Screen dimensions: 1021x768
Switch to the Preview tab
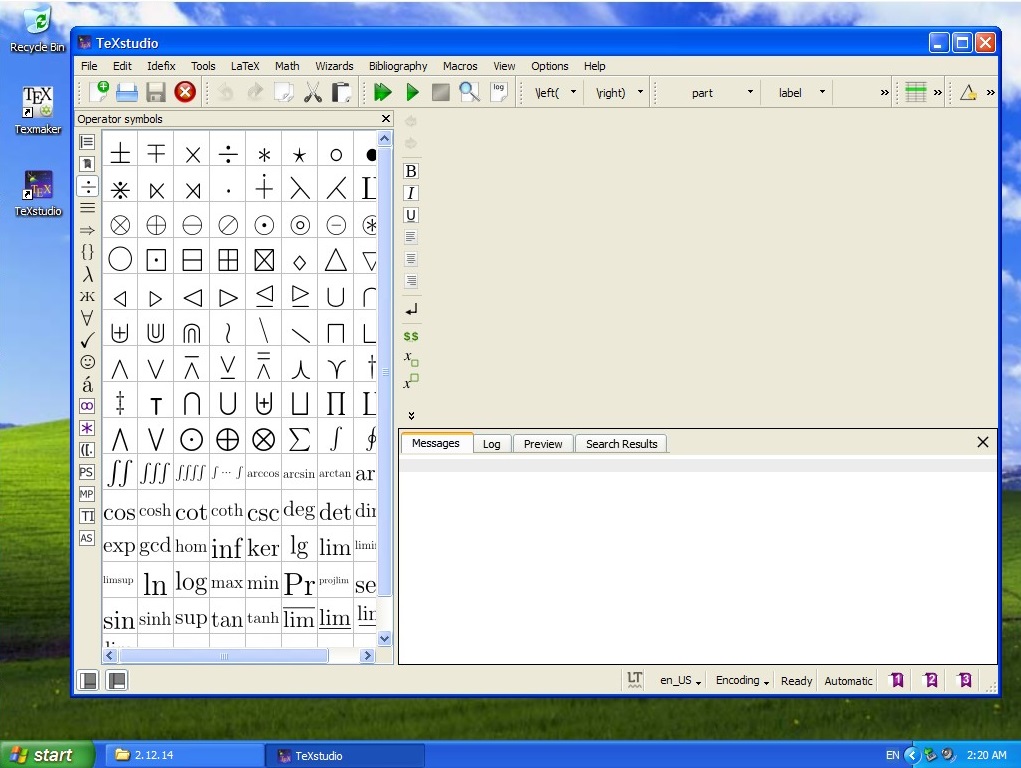[x=543, y=444]
